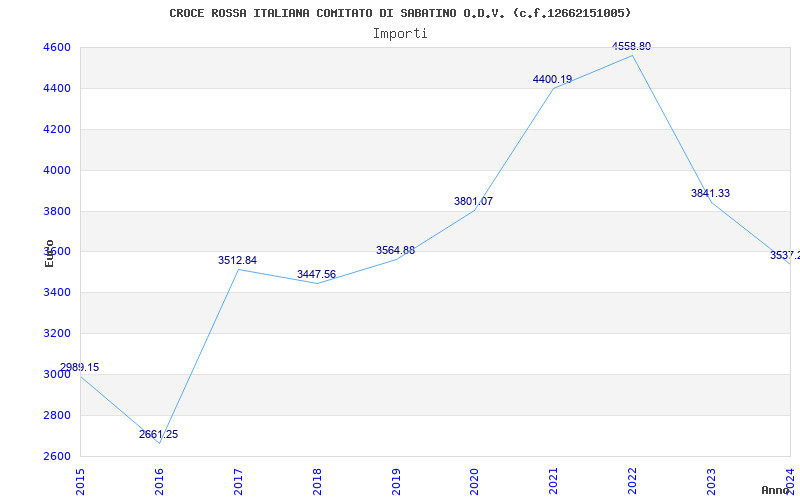This screenshot has width=800, height=500.
Task: Click data label 2661.25
Action: [x=159, y=435]
